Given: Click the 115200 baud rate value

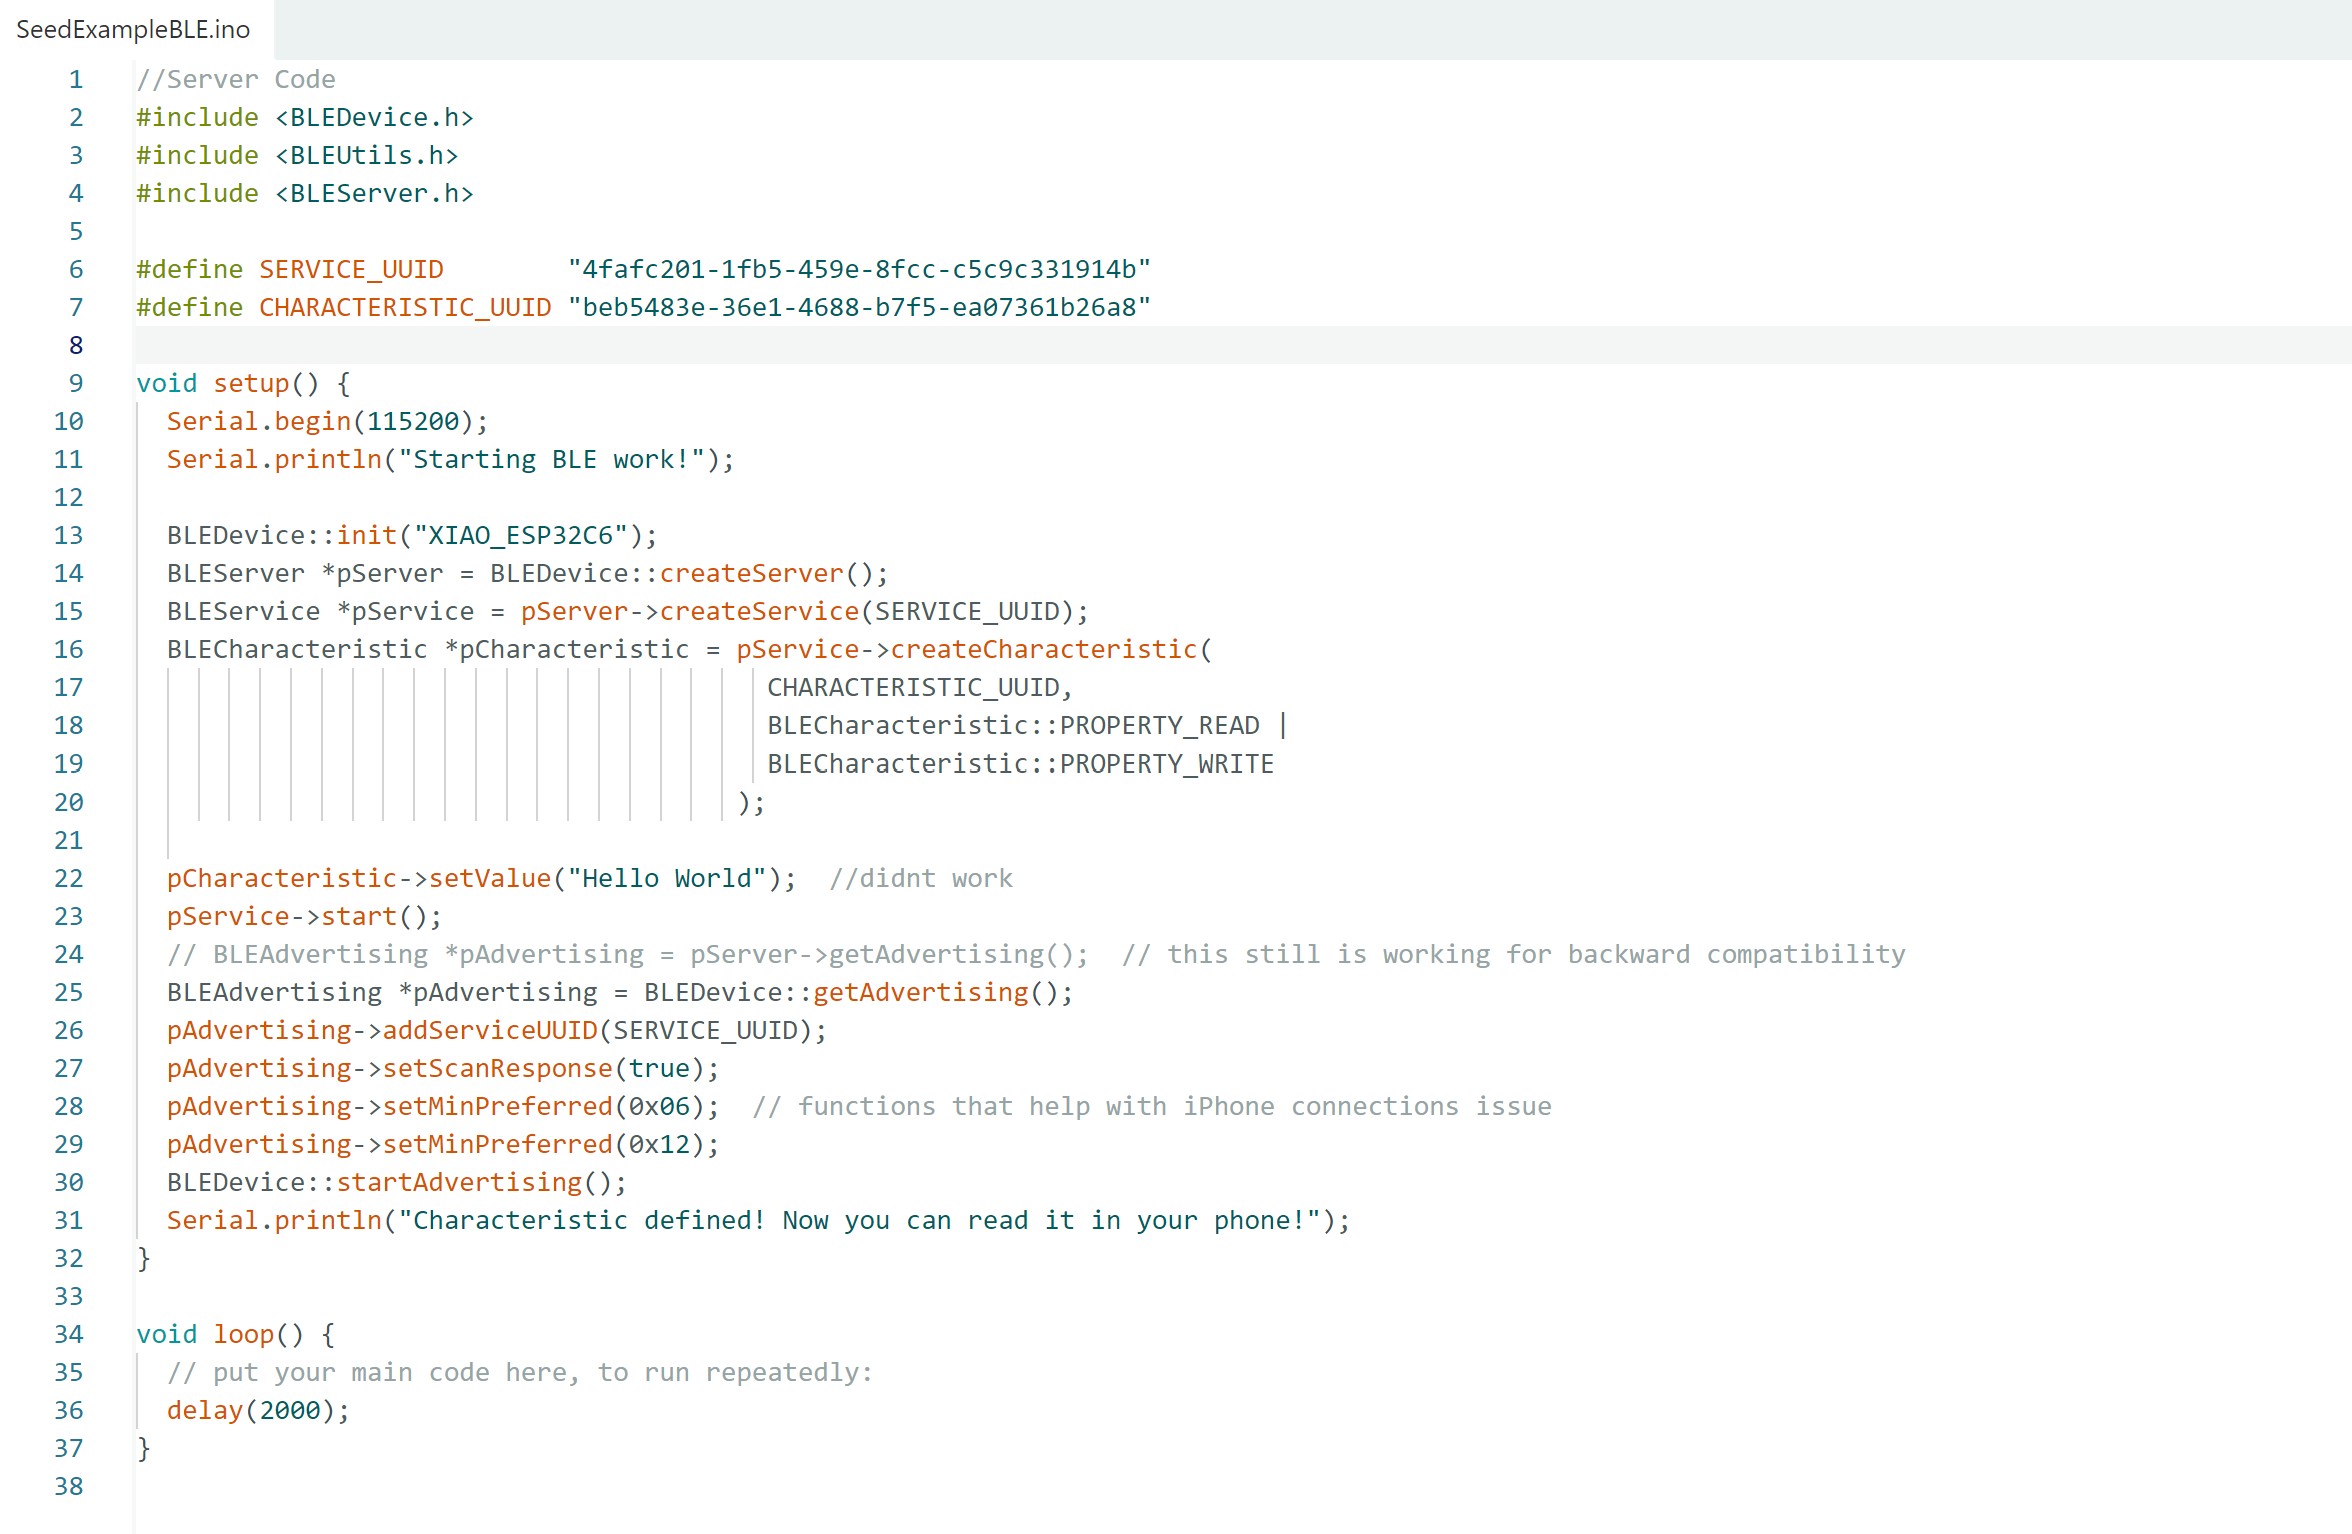Looking at the screenshot, I should (413, 421).
